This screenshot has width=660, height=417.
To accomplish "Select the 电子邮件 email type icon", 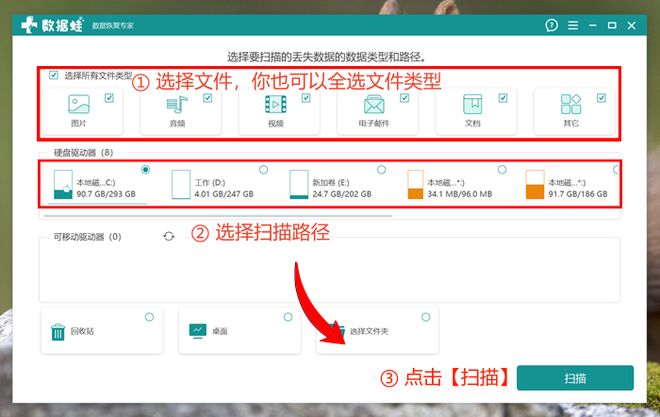I will [374, 104].
